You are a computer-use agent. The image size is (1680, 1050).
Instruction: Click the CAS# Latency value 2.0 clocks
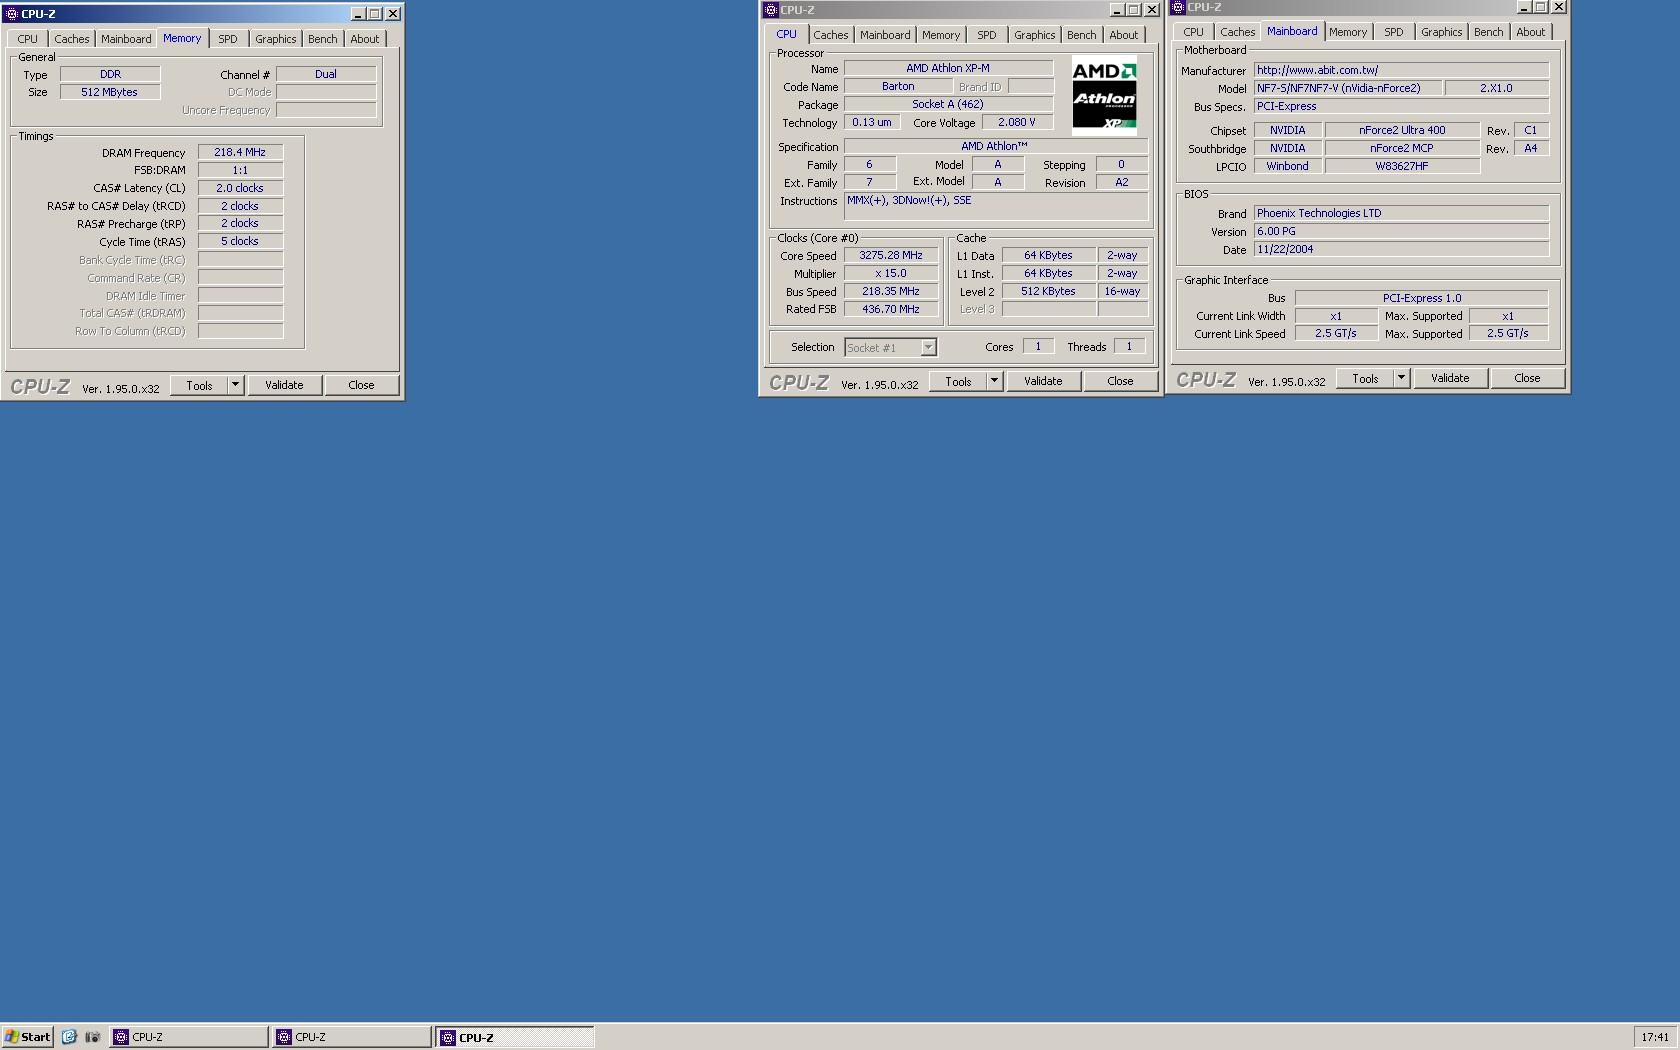pos(240,188)
